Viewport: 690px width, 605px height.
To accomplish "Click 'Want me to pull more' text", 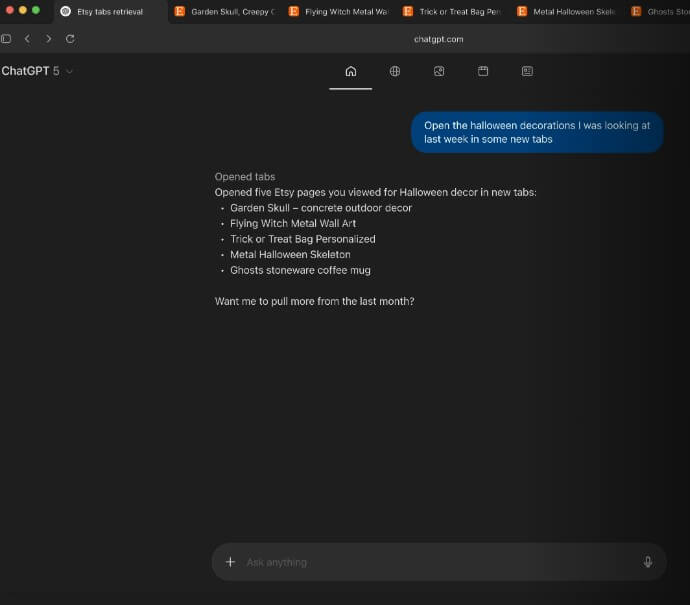I will click(x=314, y=301).
